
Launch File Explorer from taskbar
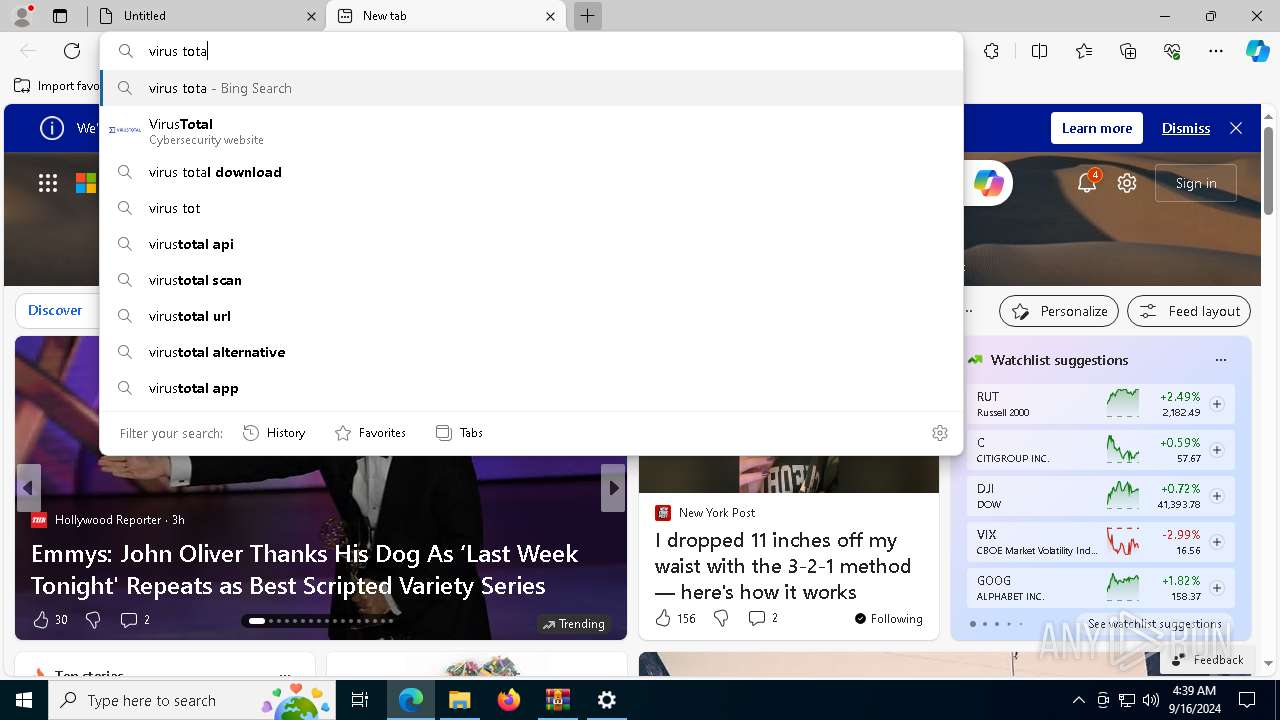tap(459, 700)
